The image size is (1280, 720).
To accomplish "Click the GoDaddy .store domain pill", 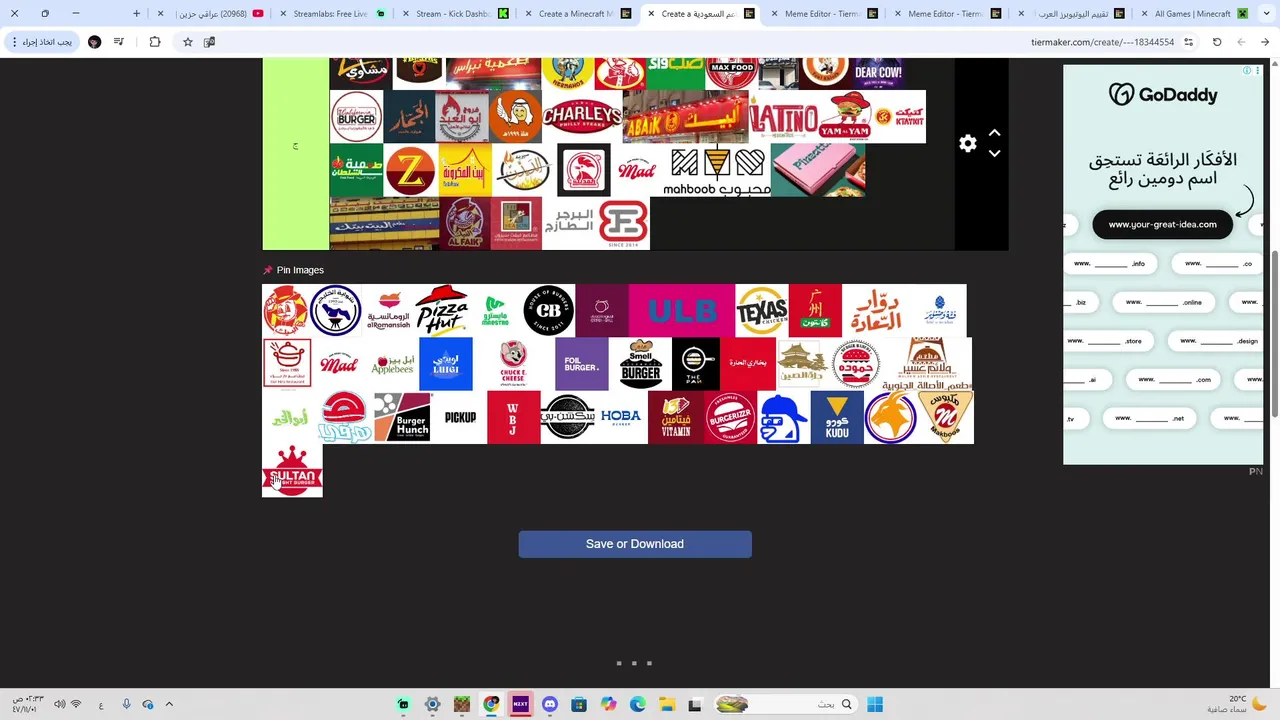I will (x=1107, y=341).
